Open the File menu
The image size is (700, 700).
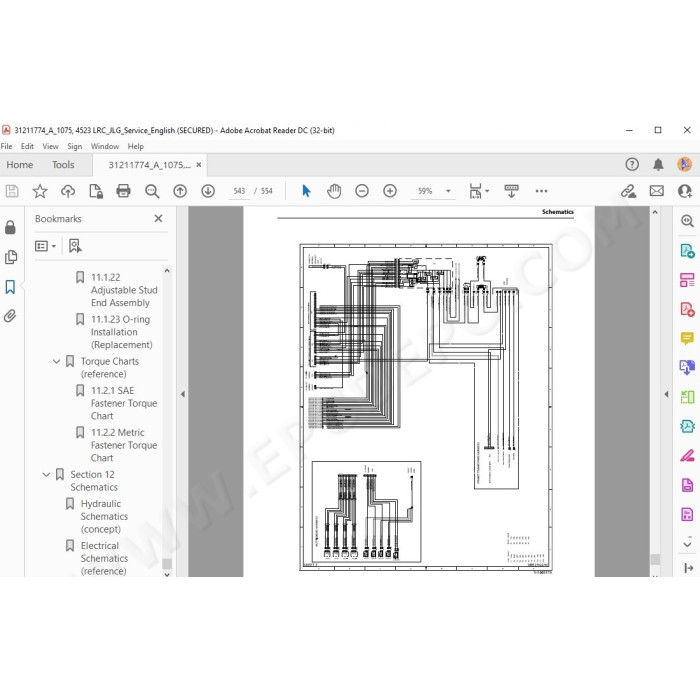[x=6, y=146]
